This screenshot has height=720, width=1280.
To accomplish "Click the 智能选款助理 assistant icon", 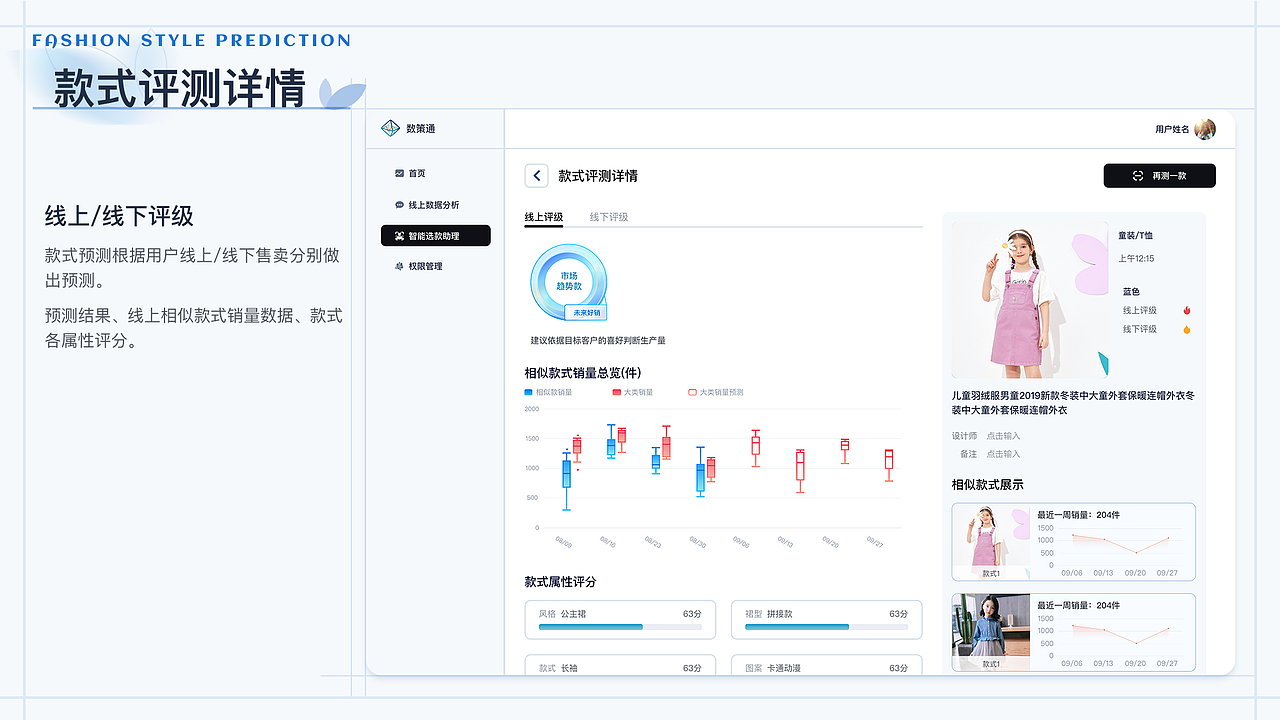I will pyautogui.click(x=400, y=235).
